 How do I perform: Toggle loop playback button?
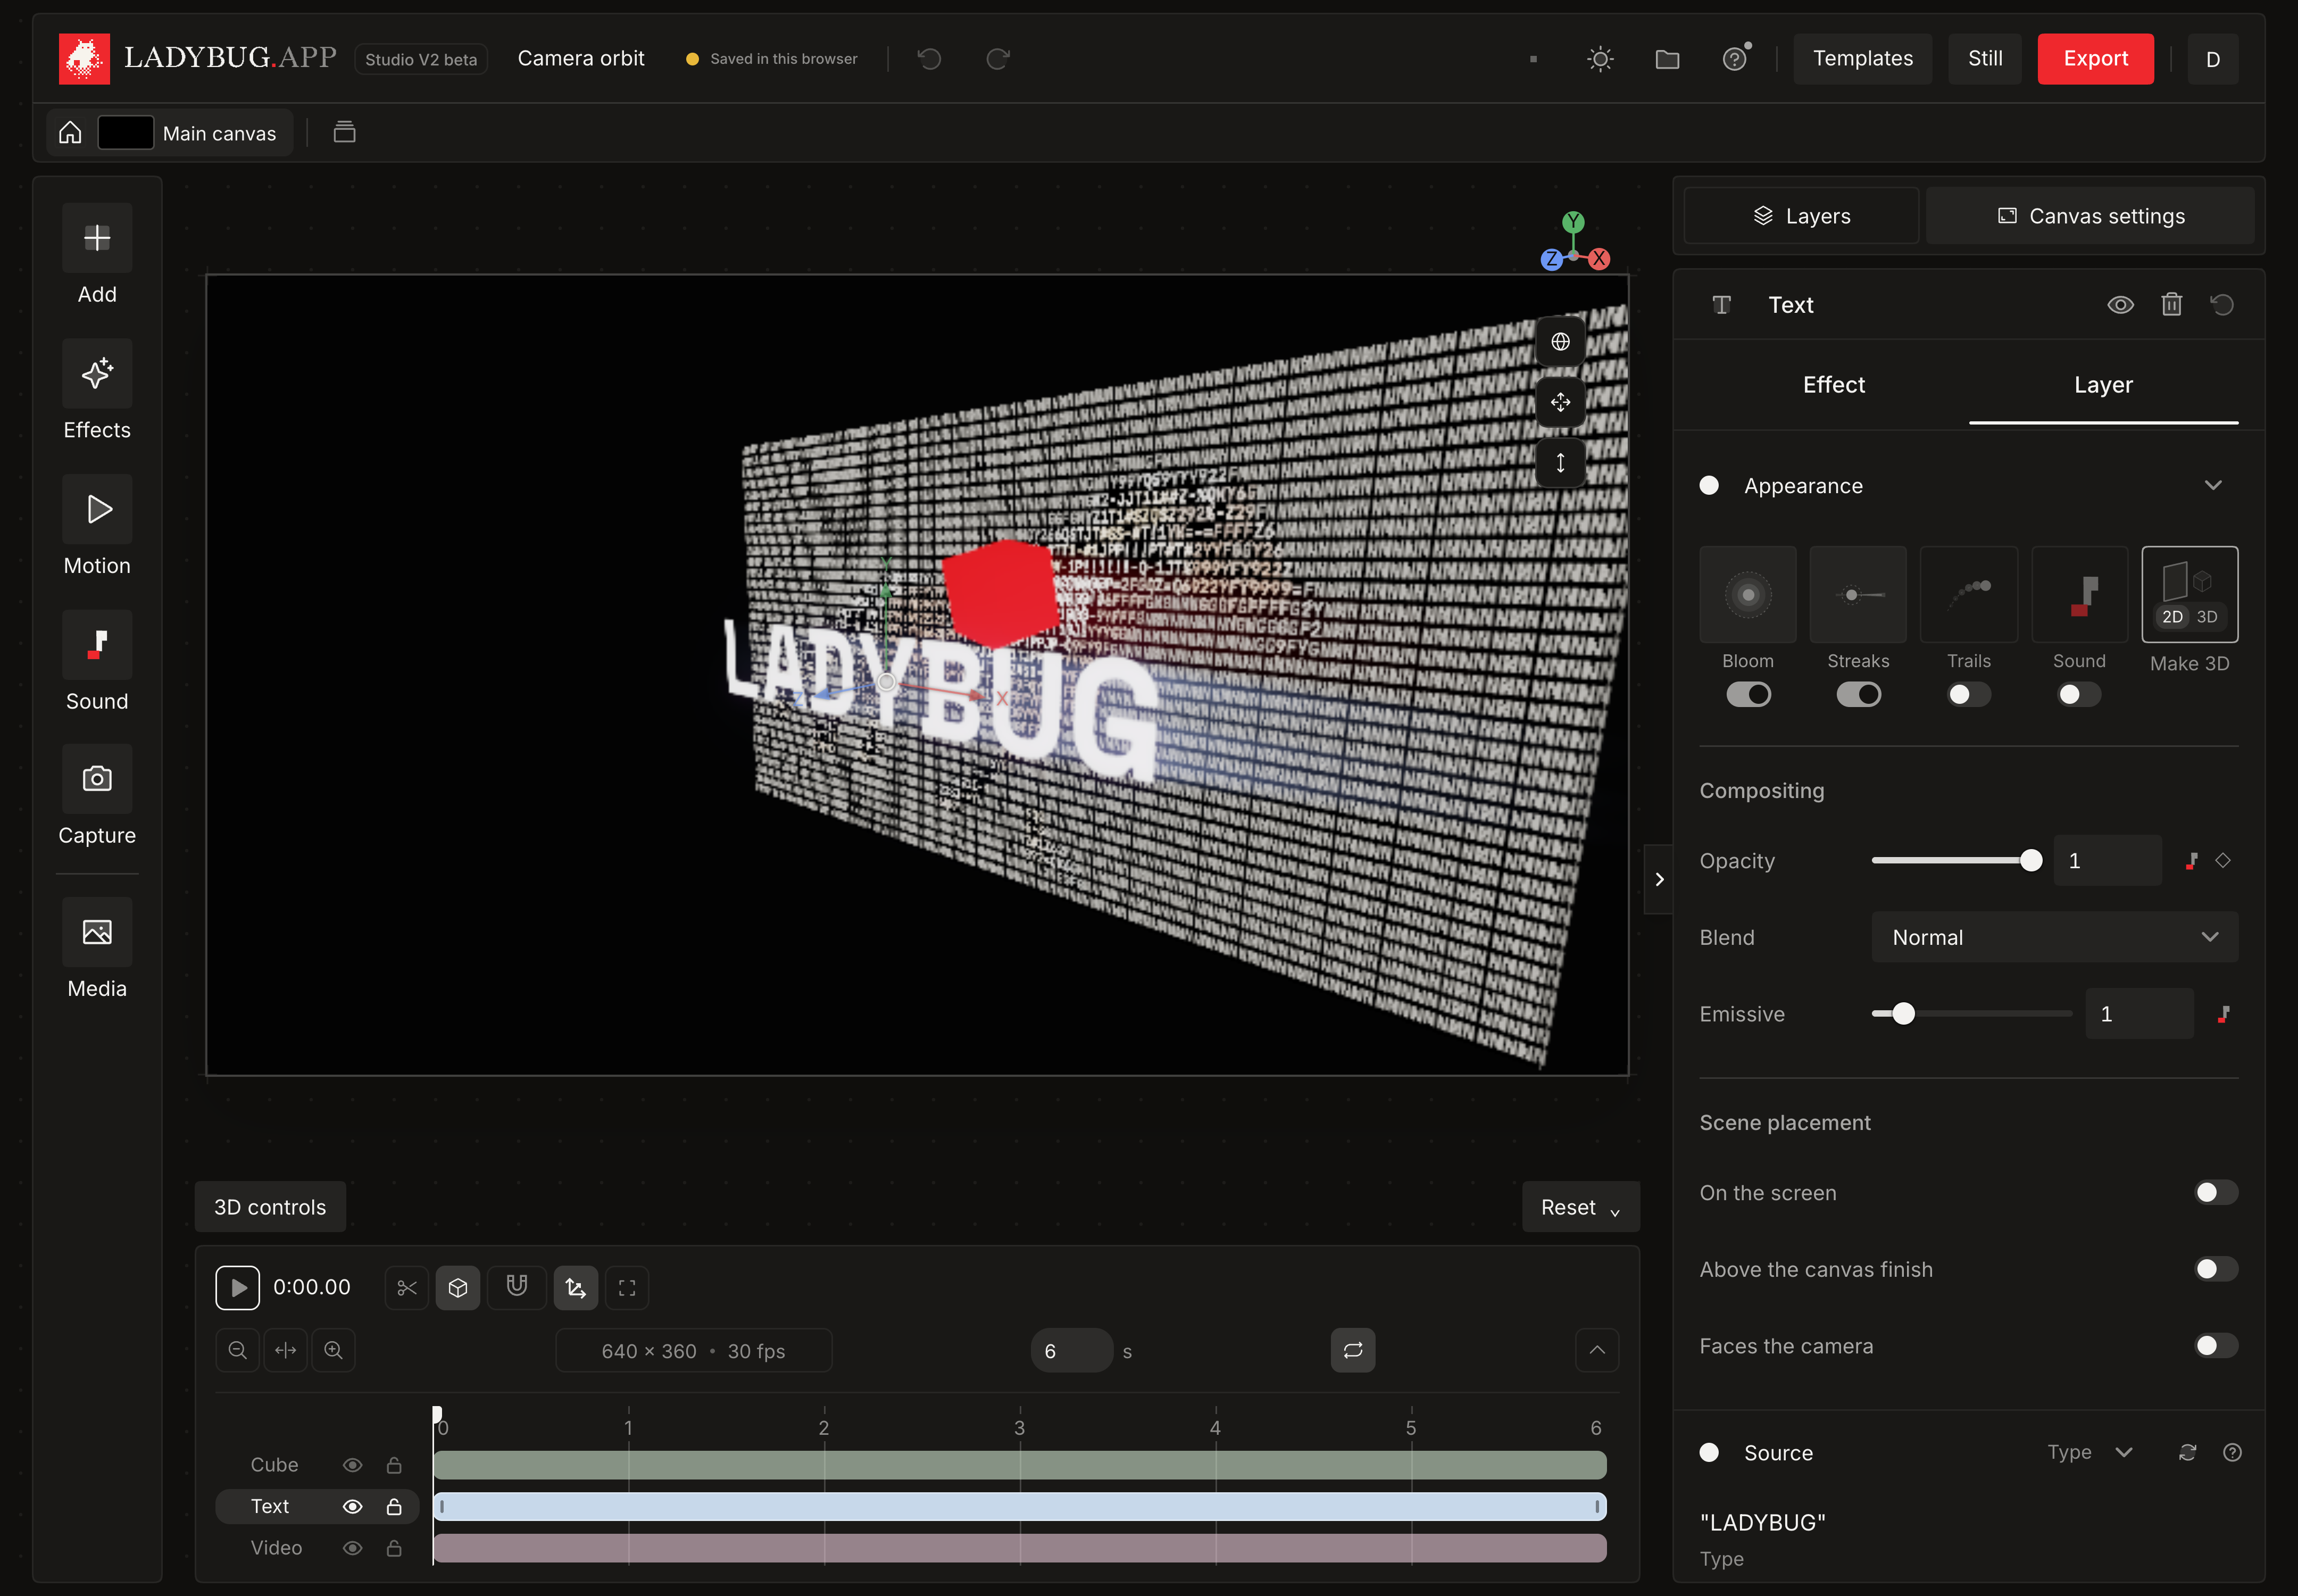[x=1353, y=1350]
